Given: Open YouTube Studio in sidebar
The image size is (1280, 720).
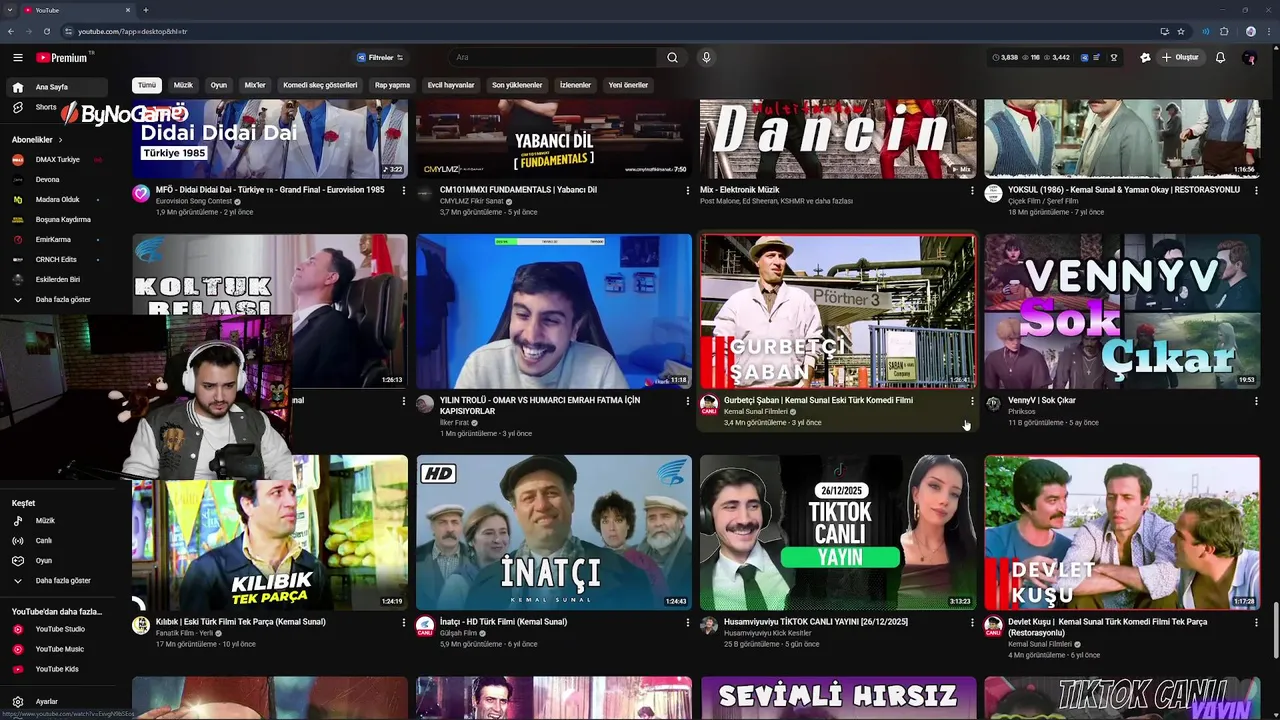Looking at the screenshot, I should [x=60, y=629].
